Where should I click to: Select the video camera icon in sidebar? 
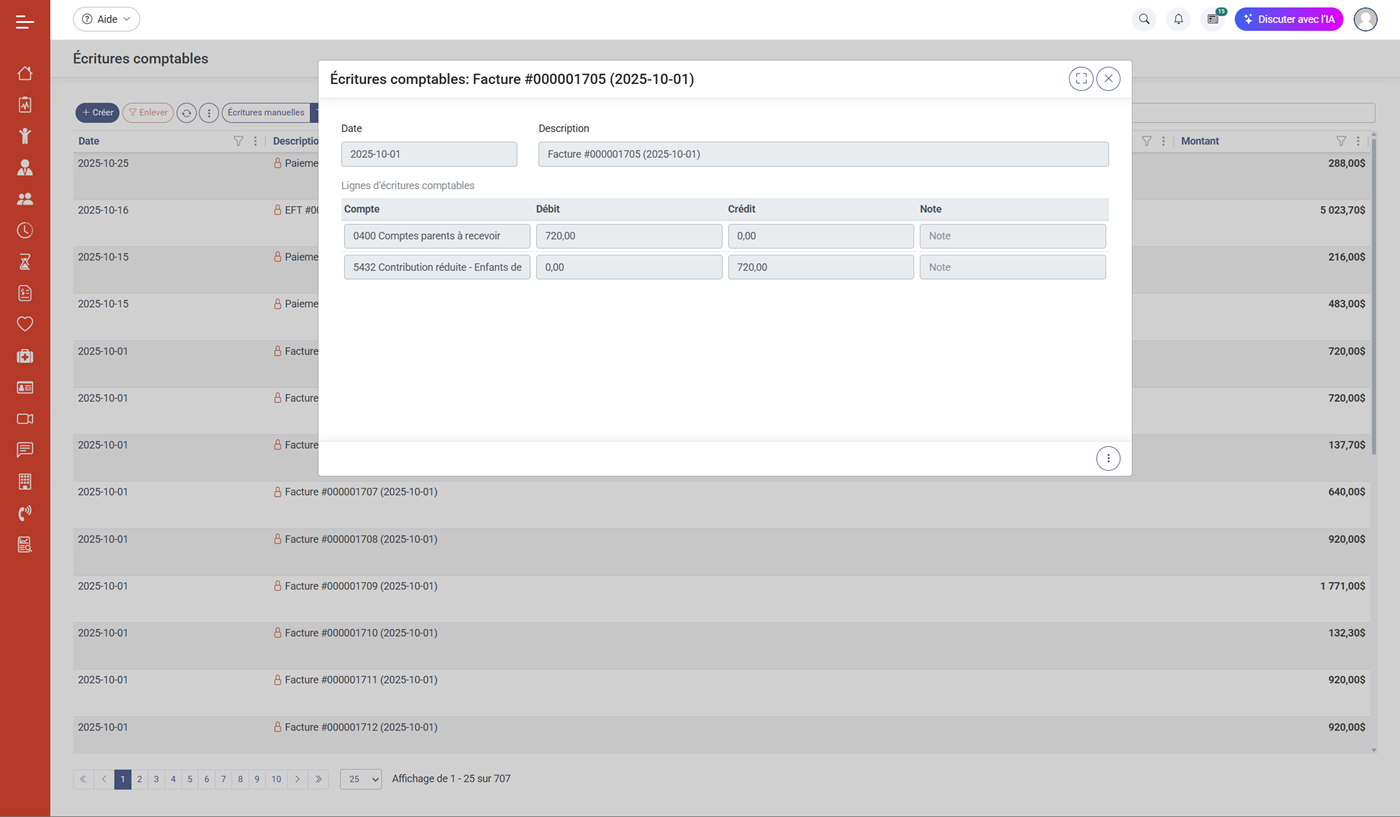coord(25,418)
